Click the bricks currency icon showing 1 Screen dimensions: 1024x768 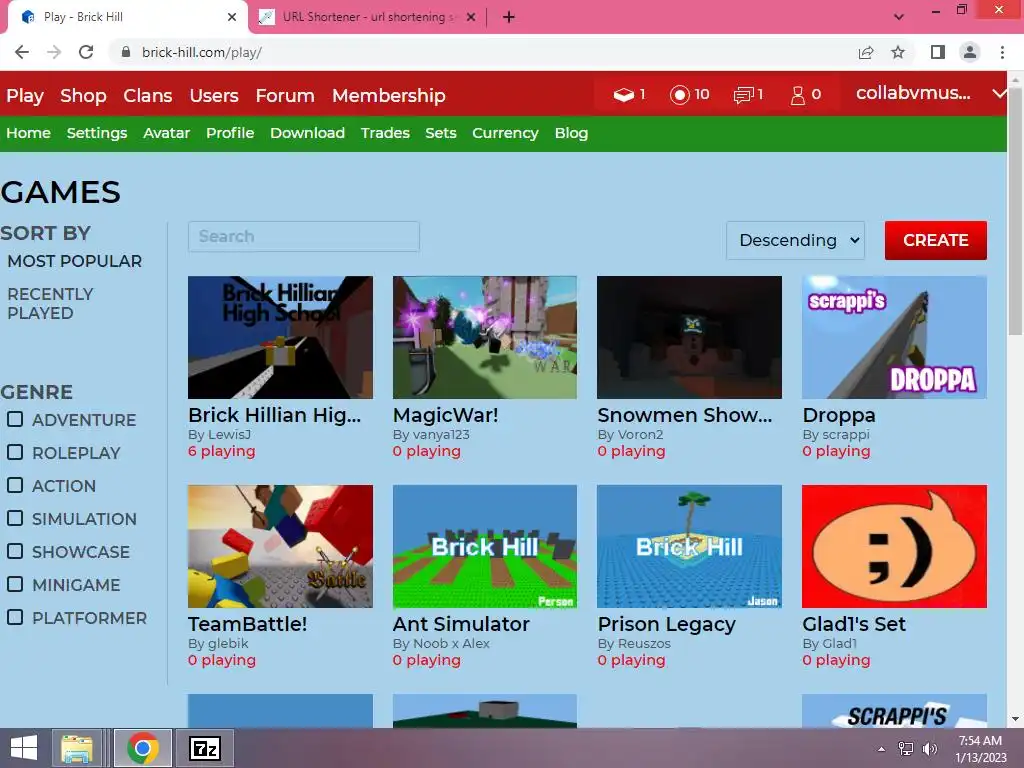click(624, 95)
